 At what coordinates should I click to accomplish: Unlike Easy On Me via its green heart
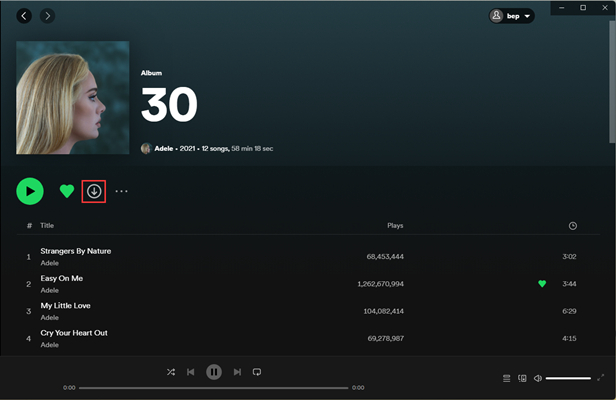click(x=542, y=284)
